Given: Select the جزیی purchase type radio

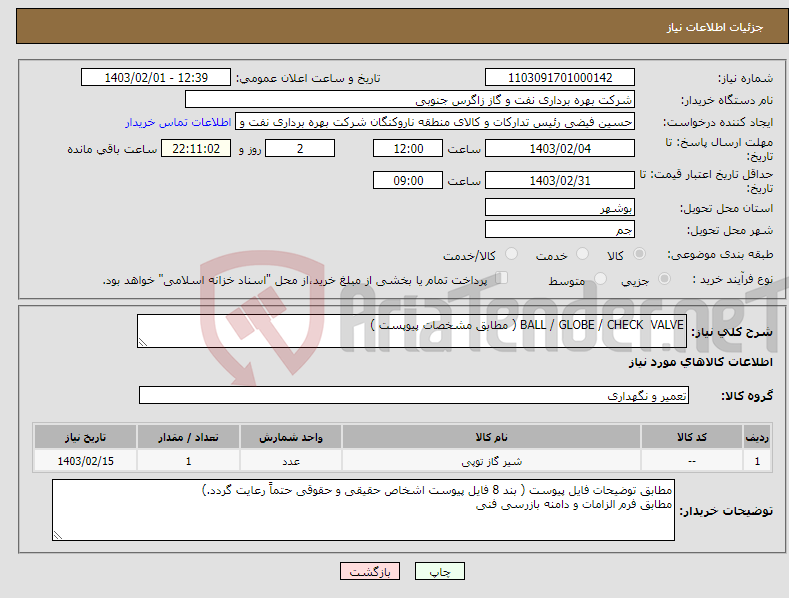Looking at the screenshot, I should click(x=664, y=278).
